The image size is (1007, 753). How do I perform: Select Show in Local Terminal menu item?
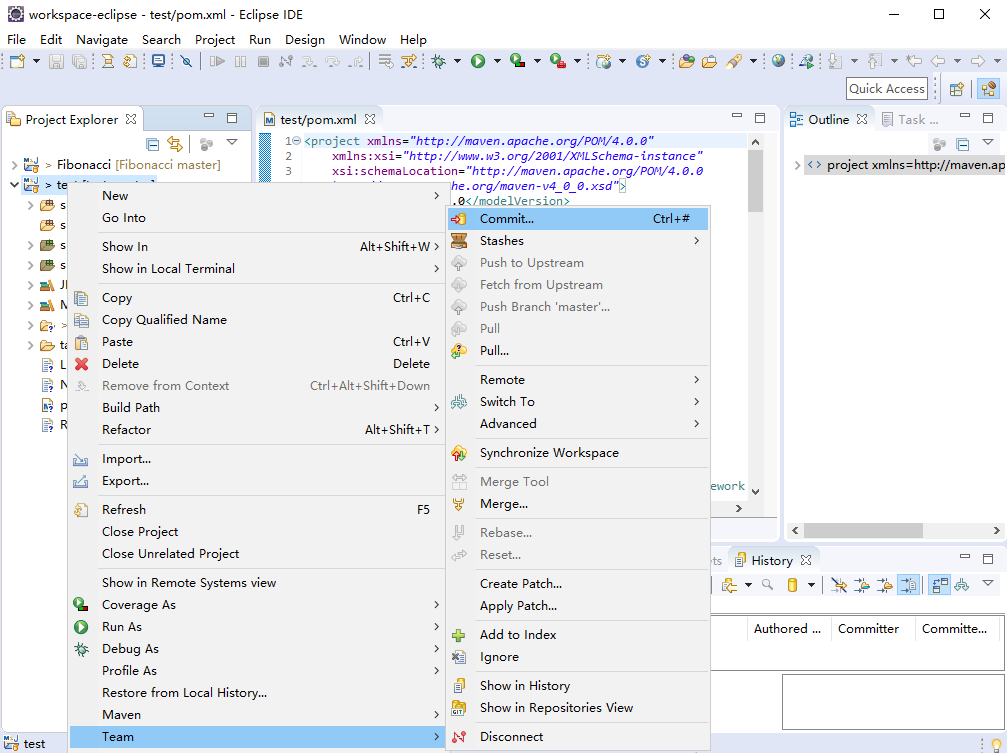tap(256, 269)
